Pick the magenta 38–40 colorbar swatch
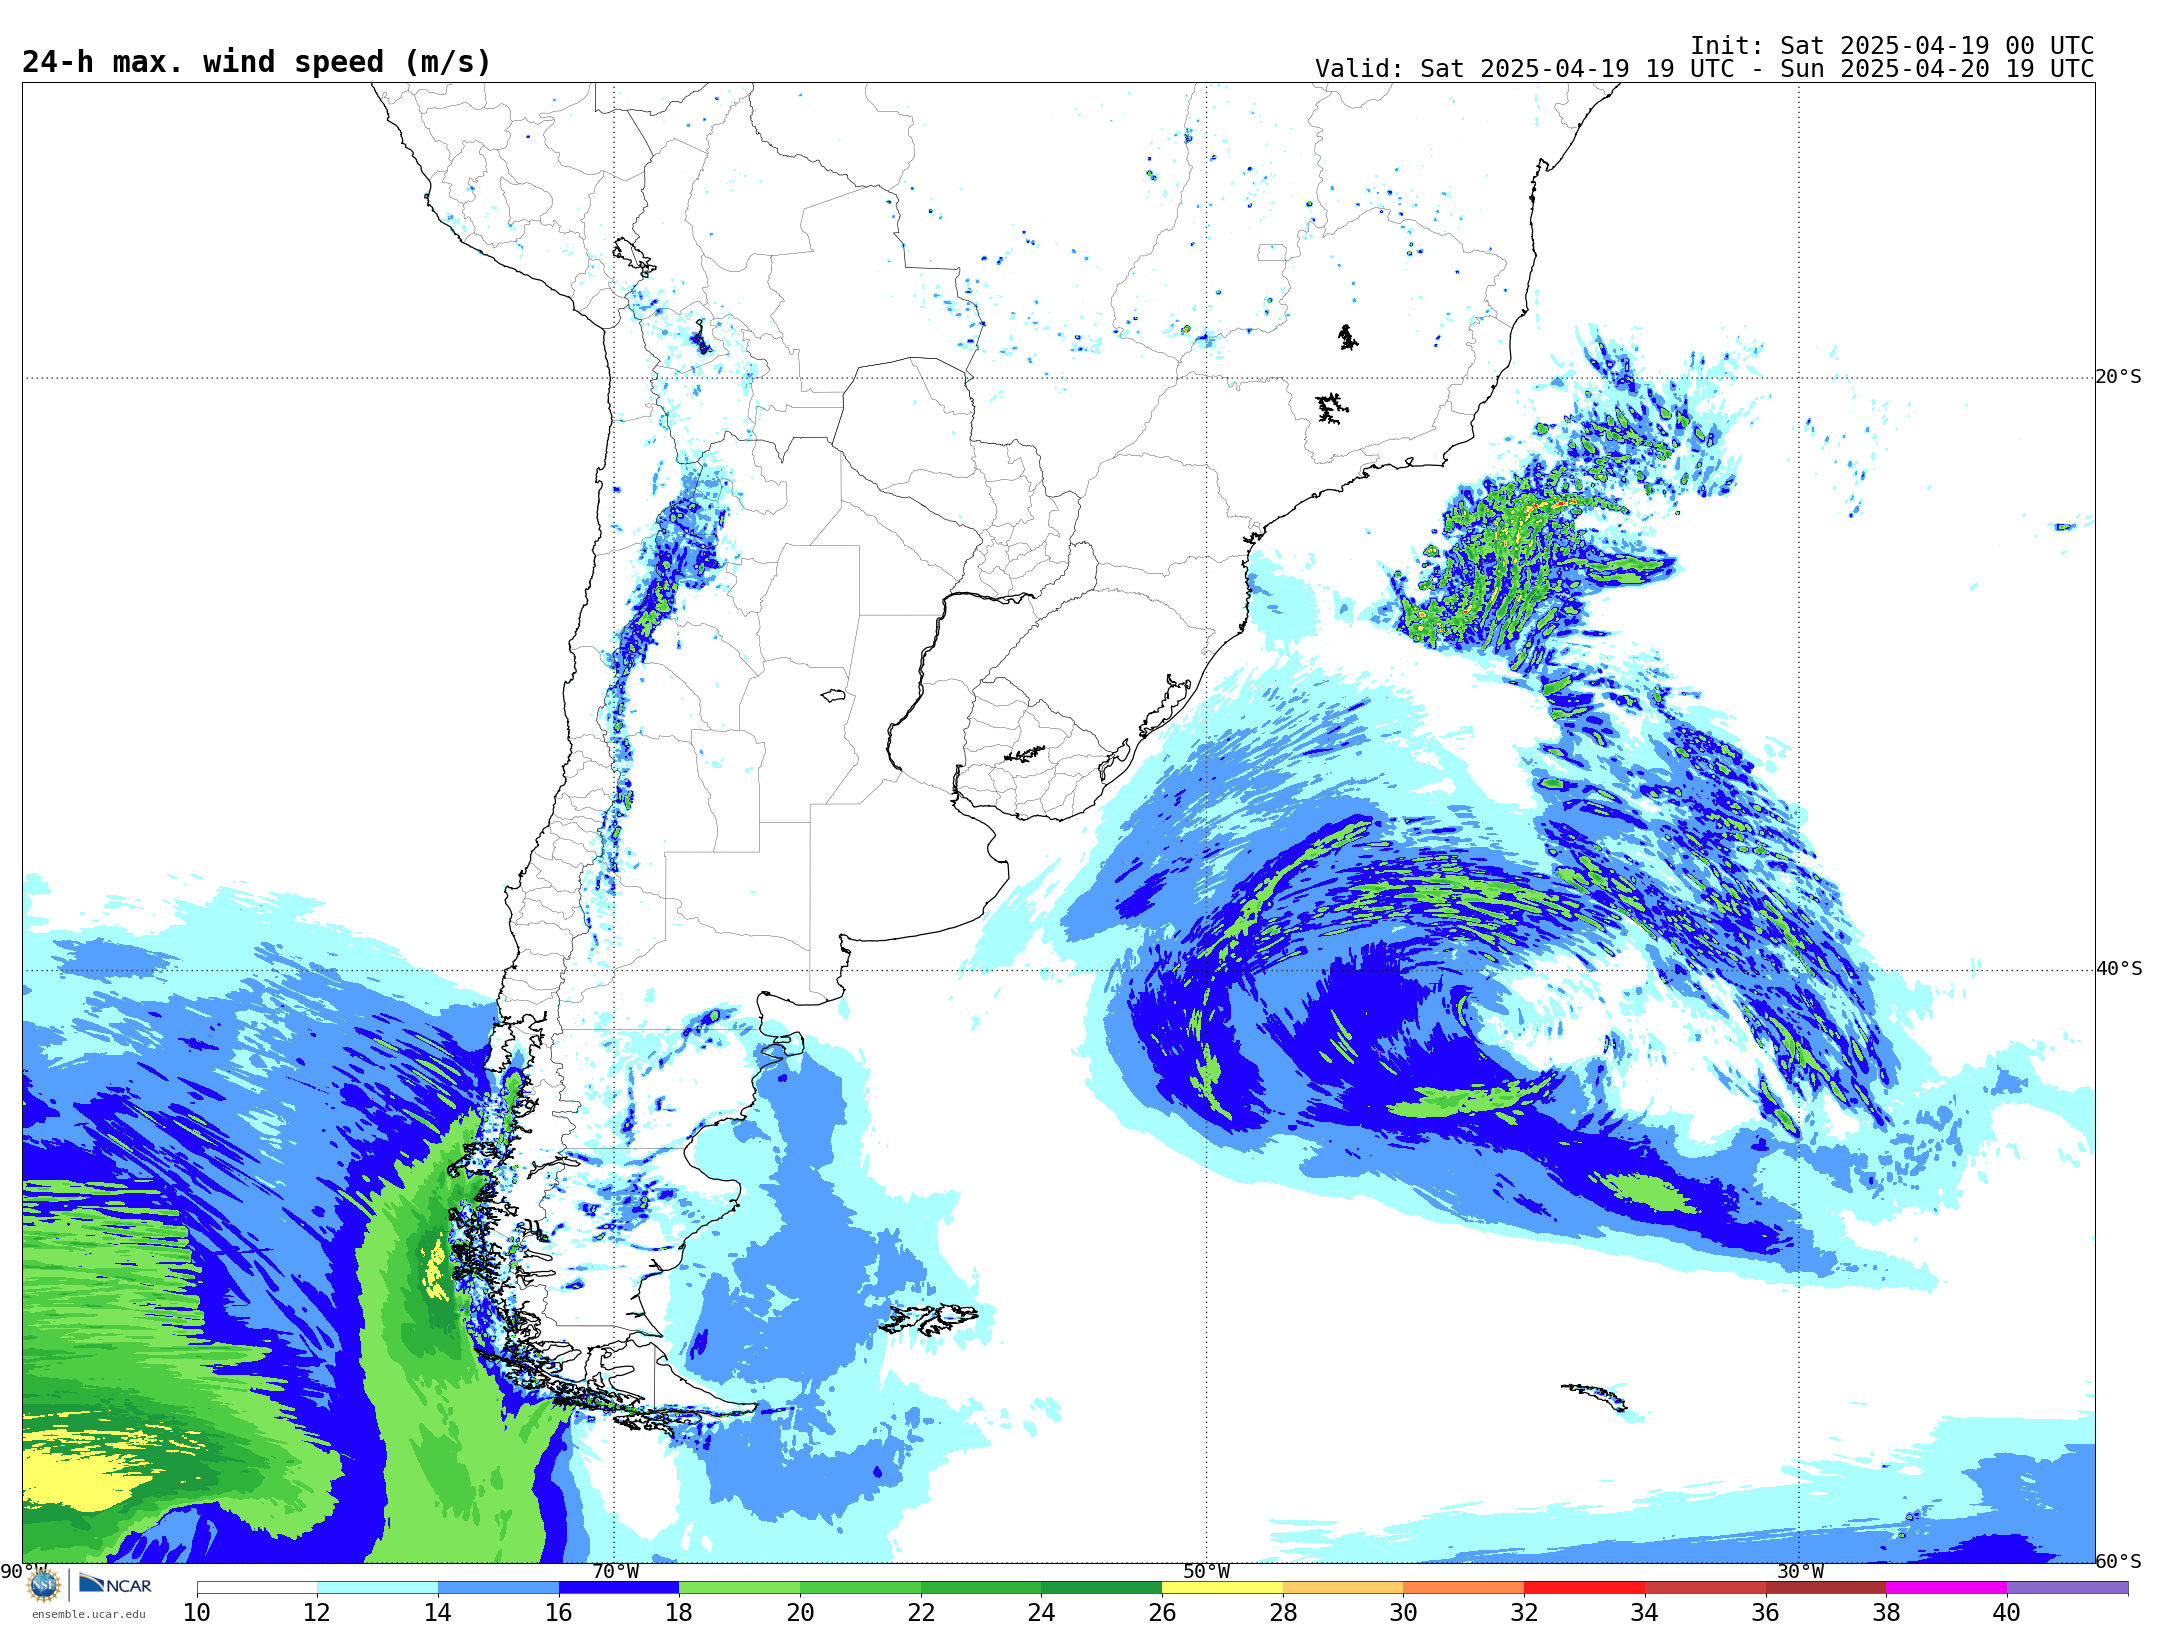The height and width of the screenshot is (1626, 2160). 1946,1588
